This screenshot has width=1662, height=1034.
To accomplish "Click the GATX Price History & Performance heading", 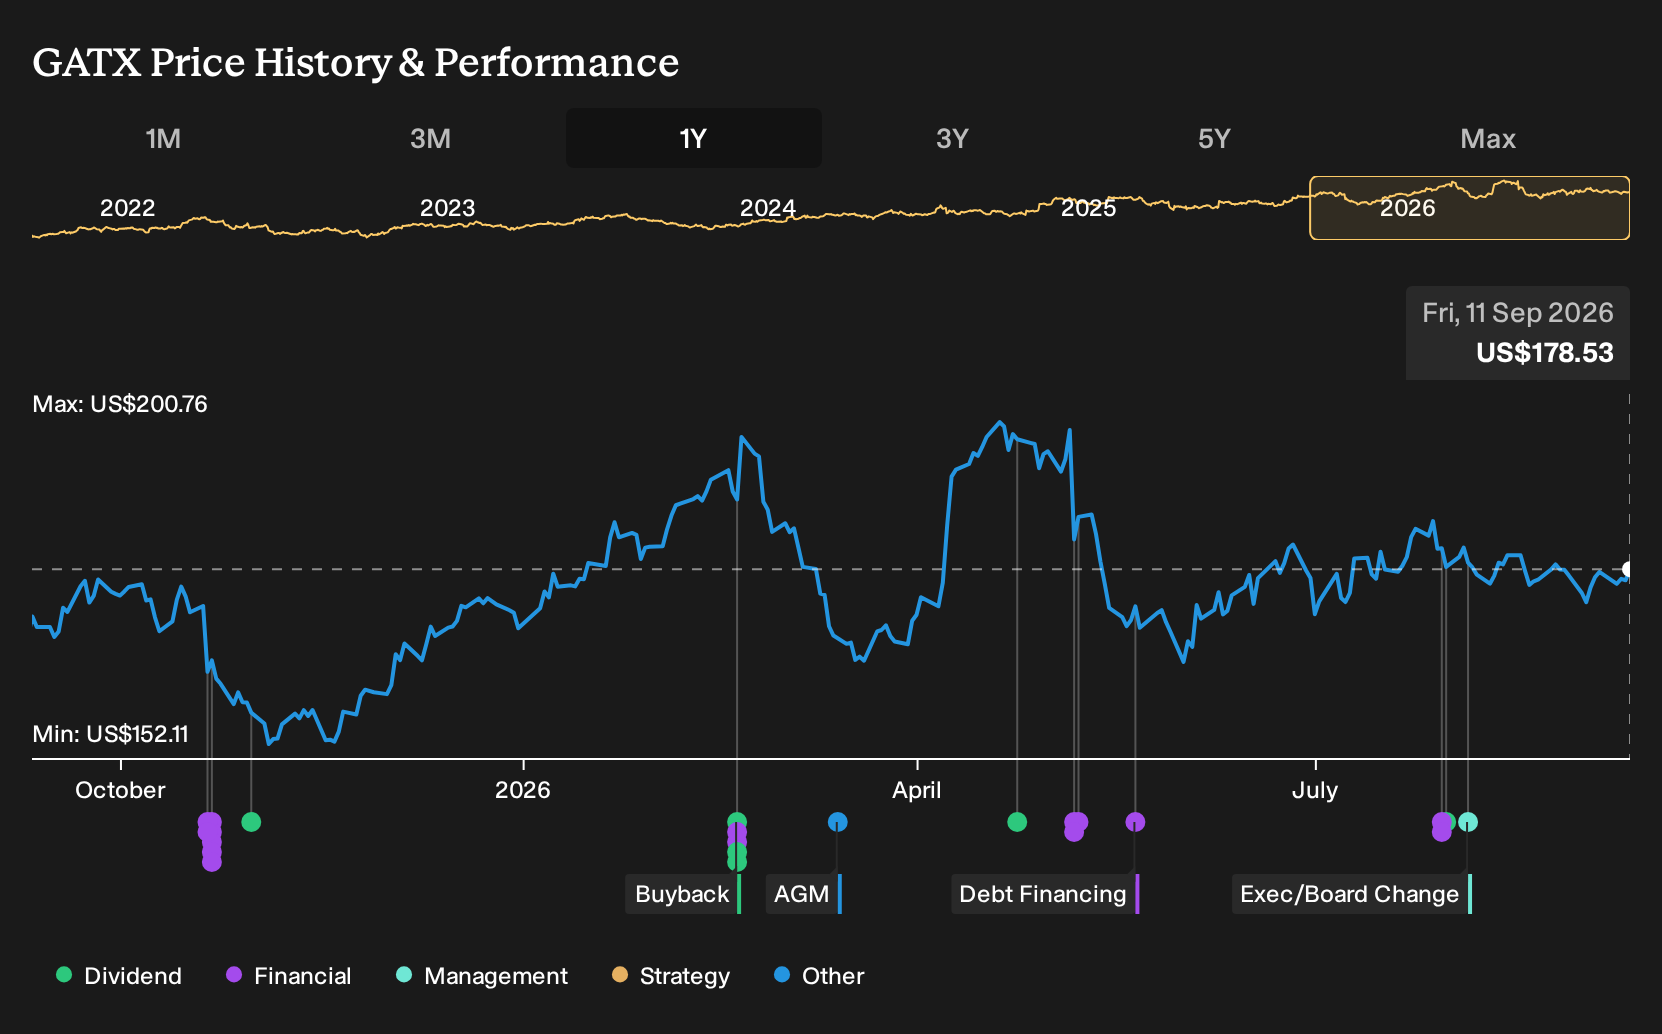I will coord(356,62).
